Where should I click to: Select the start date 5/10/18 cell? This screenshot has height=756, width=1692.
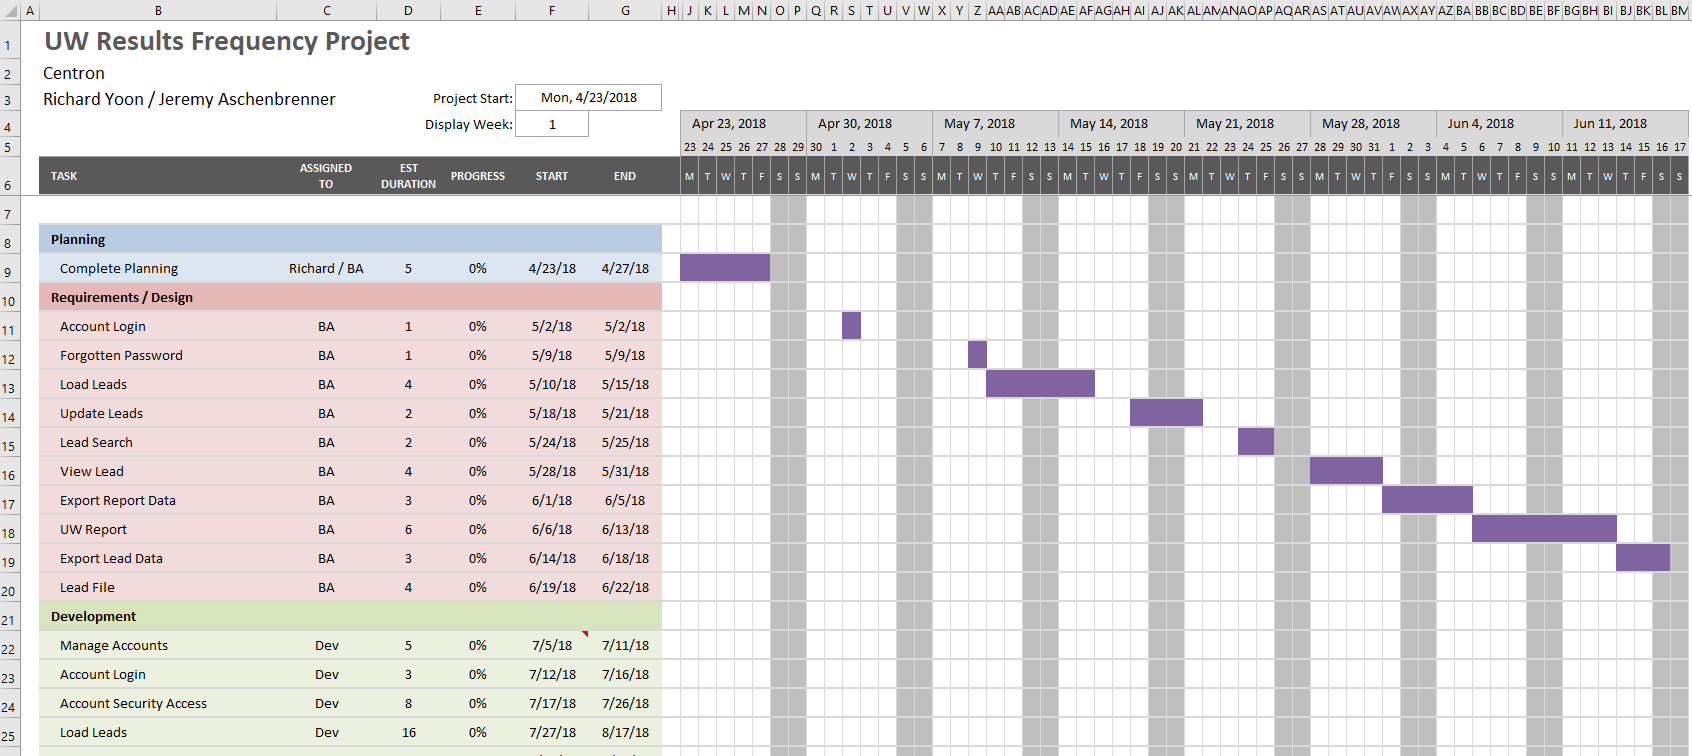(x=552, y=384)
